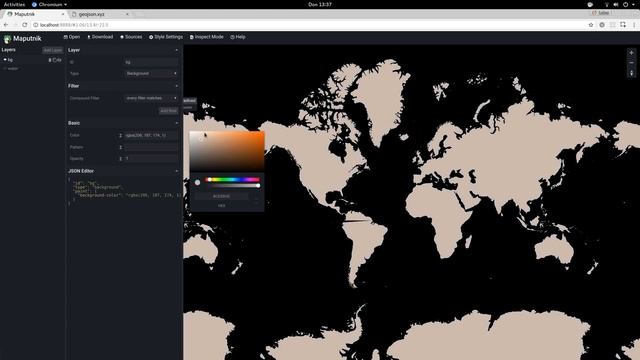Switch to the Maputnik browser tab
The image size is (640, 360).
pyautogui.click(x=35, y=14)
